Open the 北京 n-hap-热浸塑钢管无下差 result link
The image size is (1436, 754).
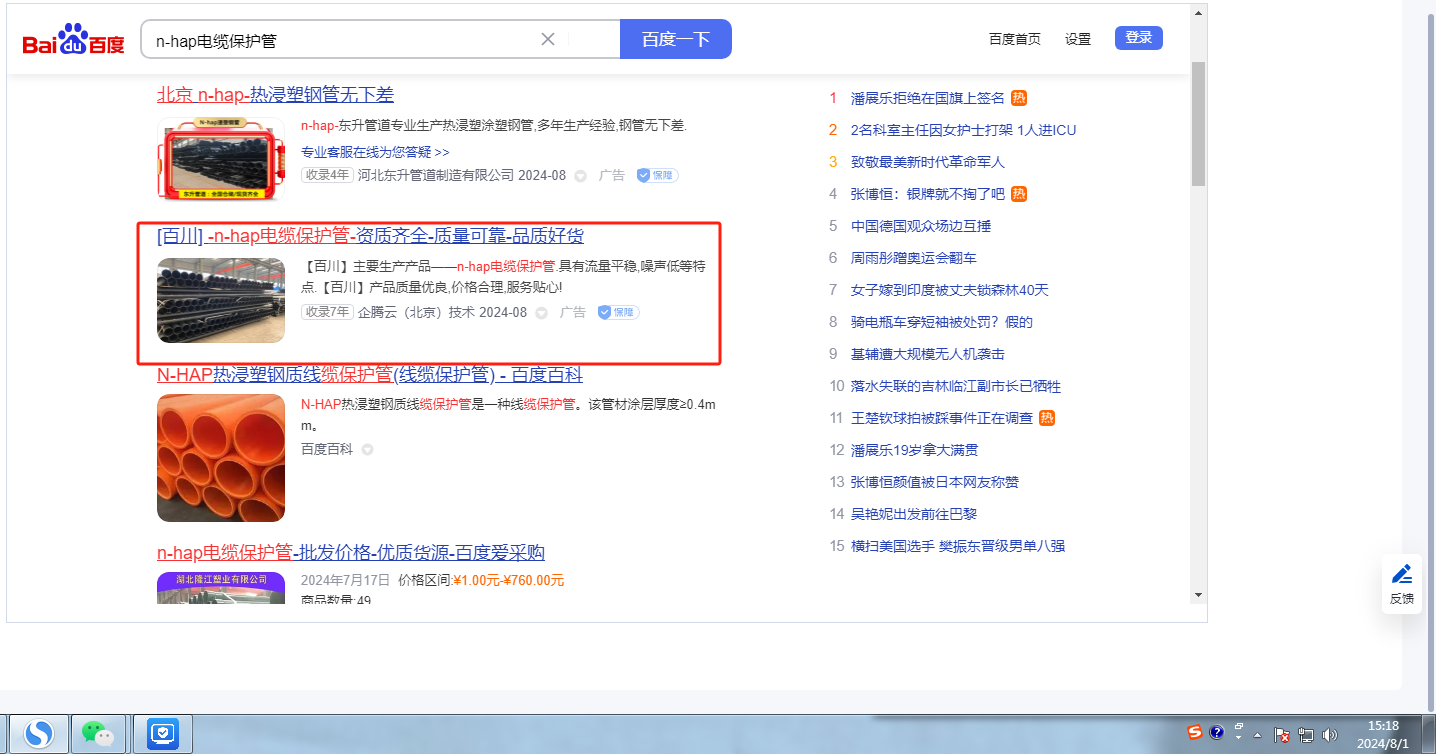[x=275, y=95]
